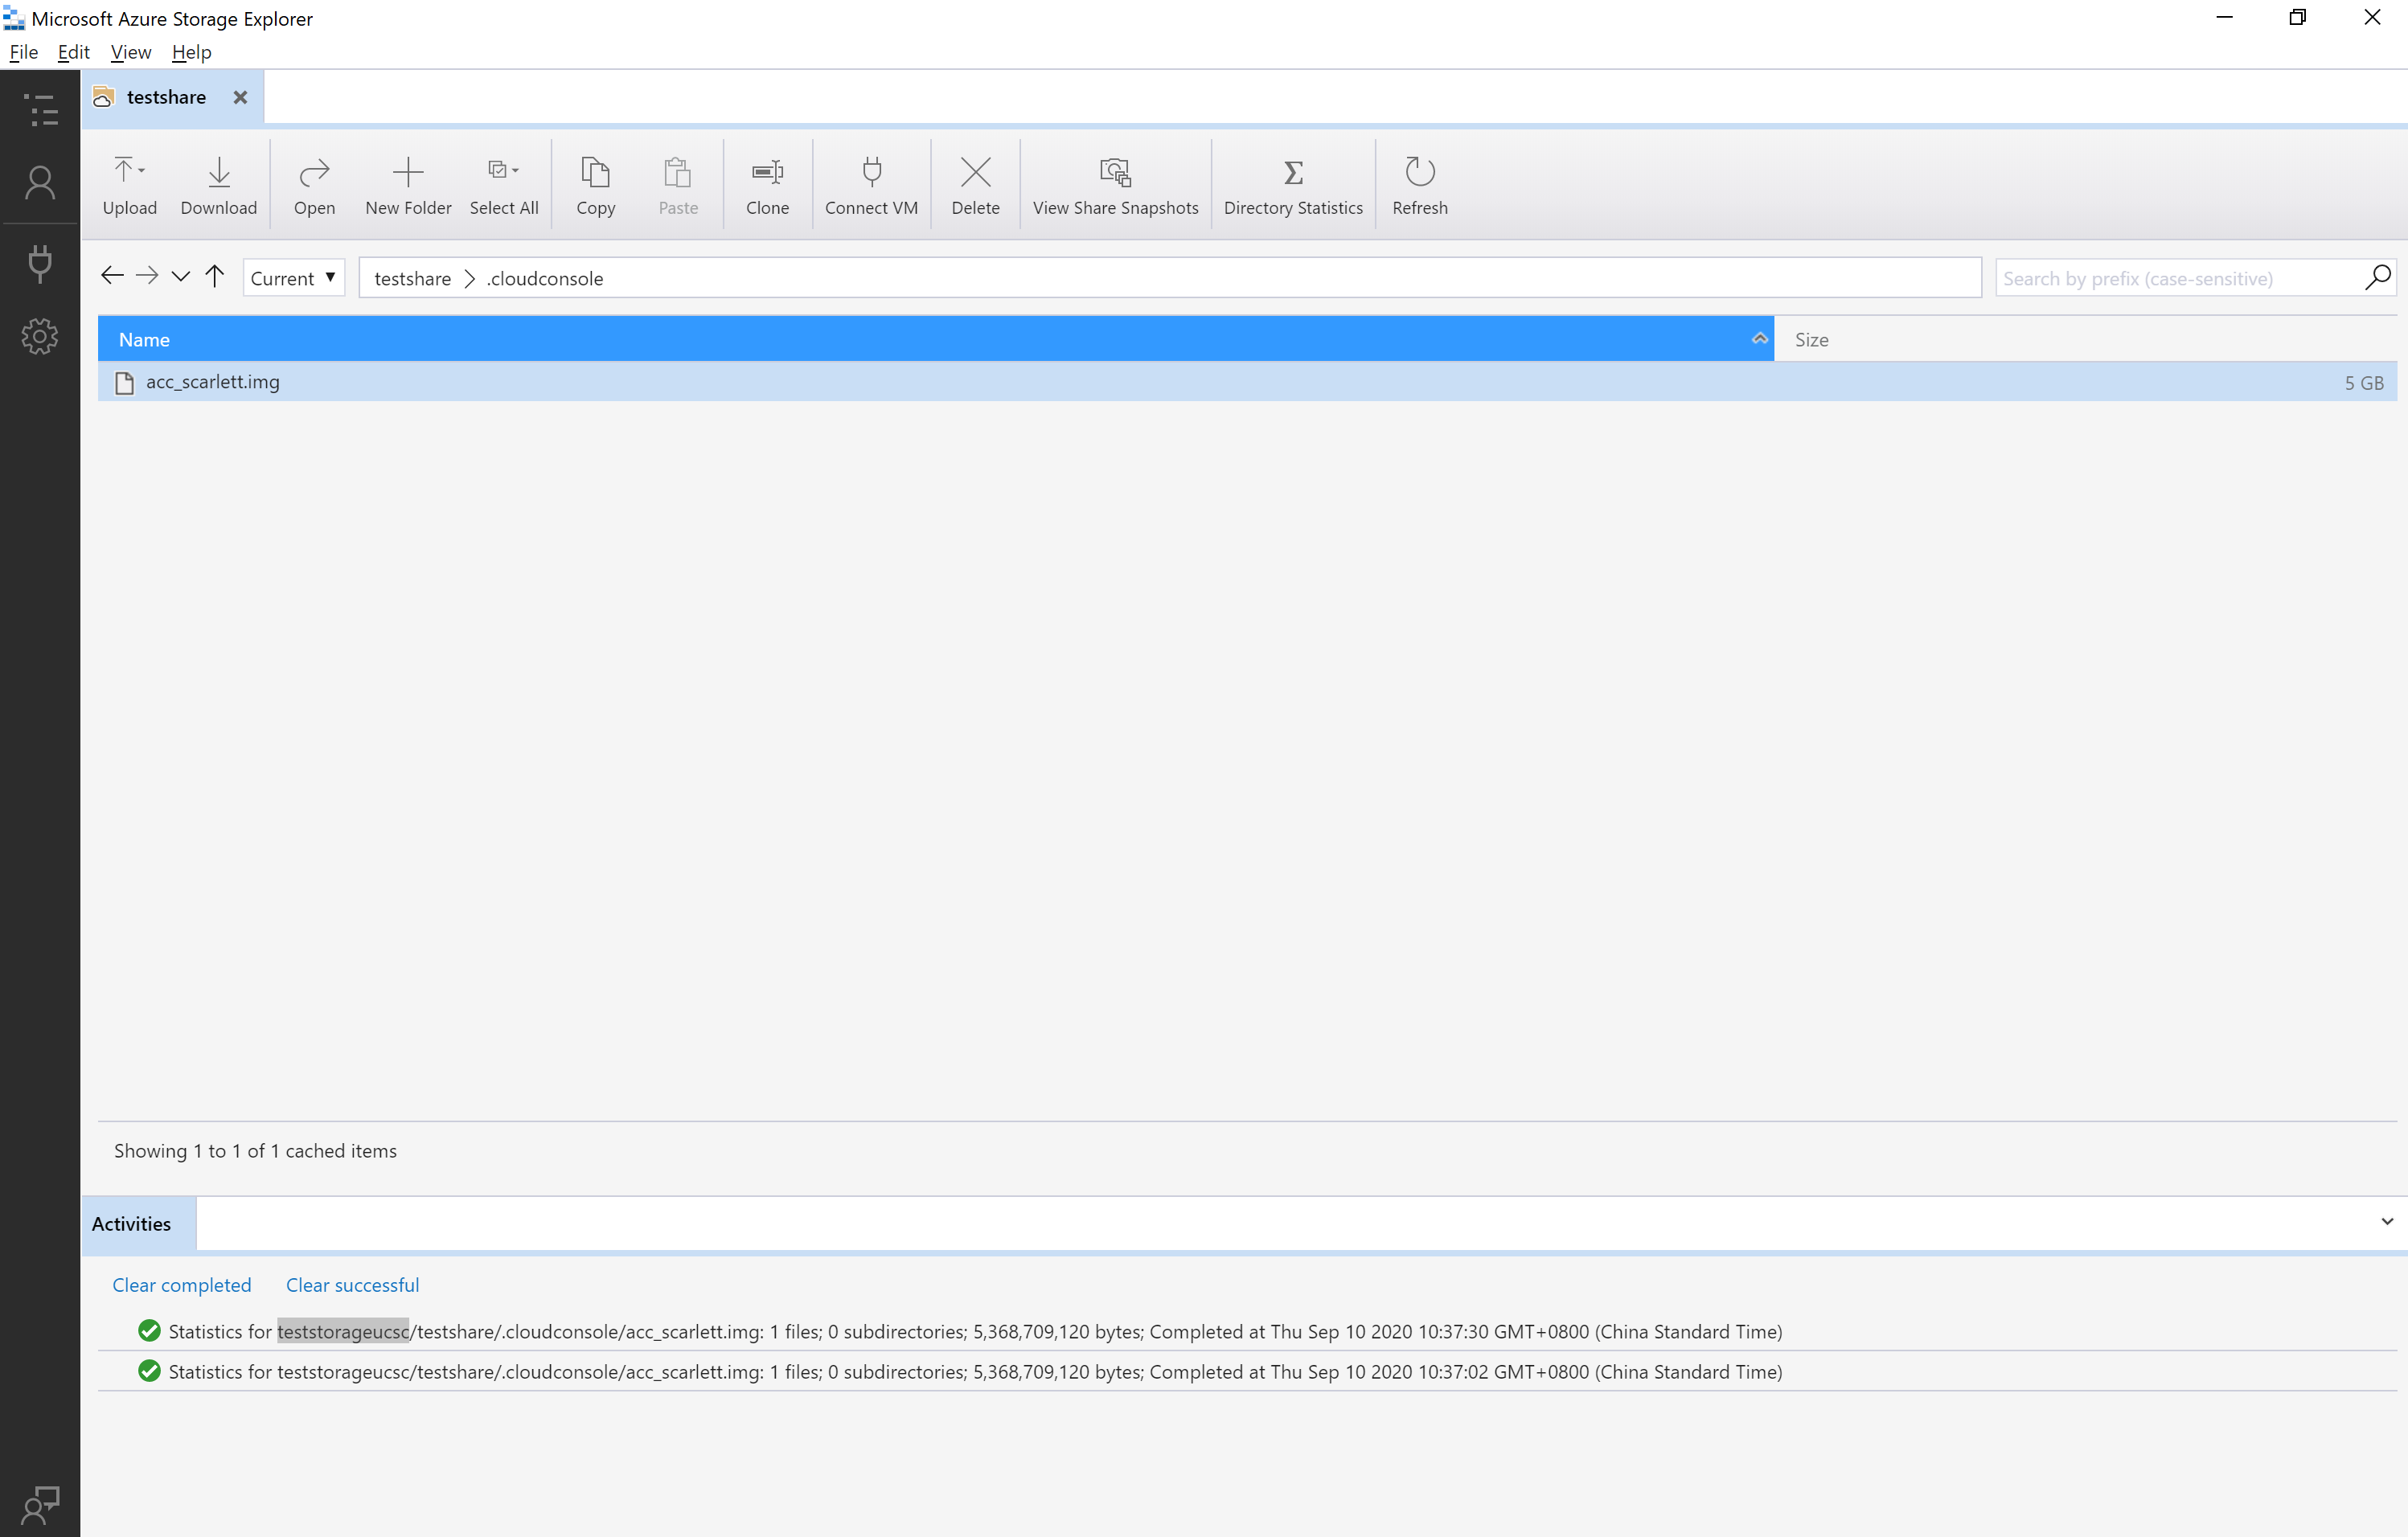
Task: Expand the recent locations history chevron
Action: coord(181,277)
